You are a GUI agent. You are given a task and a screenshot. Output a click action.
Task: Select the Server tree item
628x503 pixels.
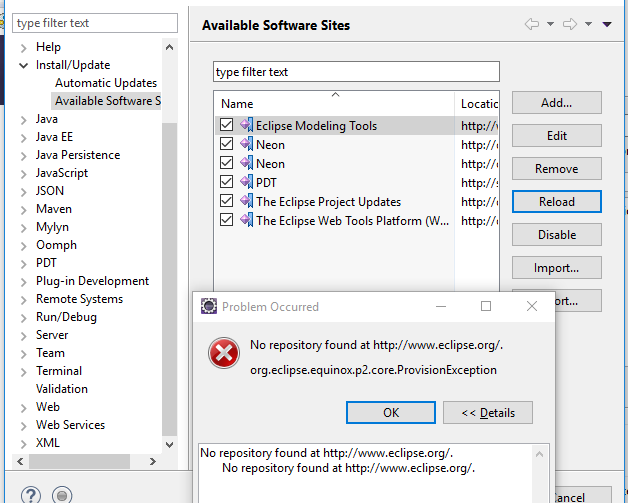pos(52,335)
